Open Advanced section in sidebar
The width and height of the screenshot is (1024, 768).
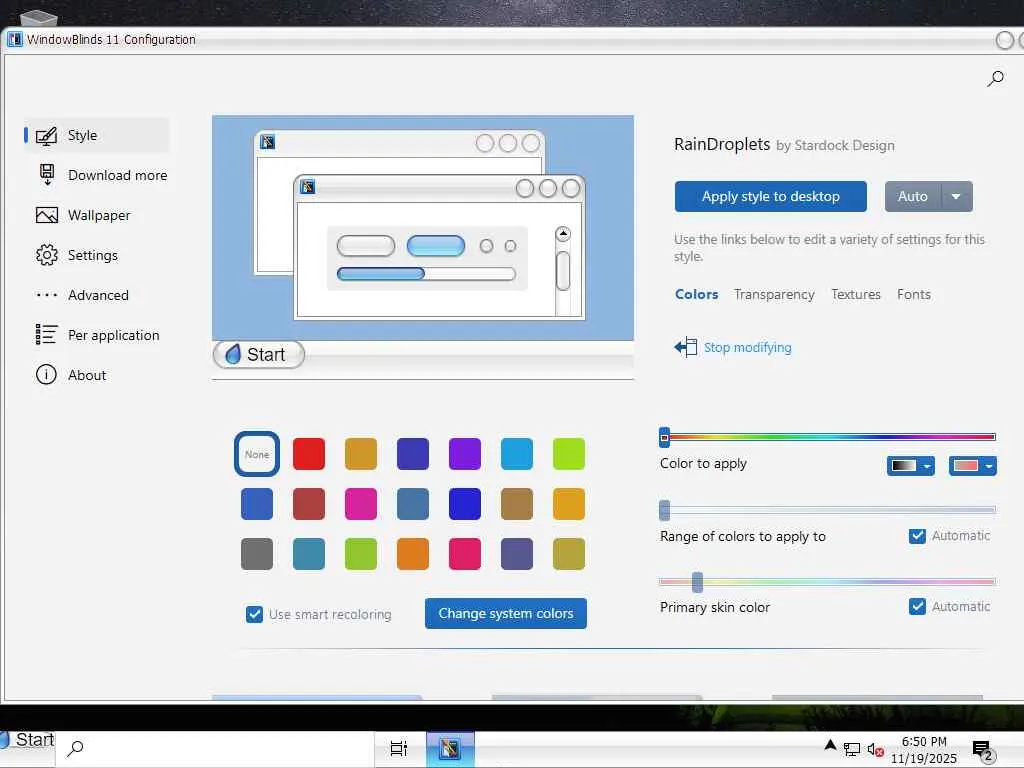click(97, 295)
